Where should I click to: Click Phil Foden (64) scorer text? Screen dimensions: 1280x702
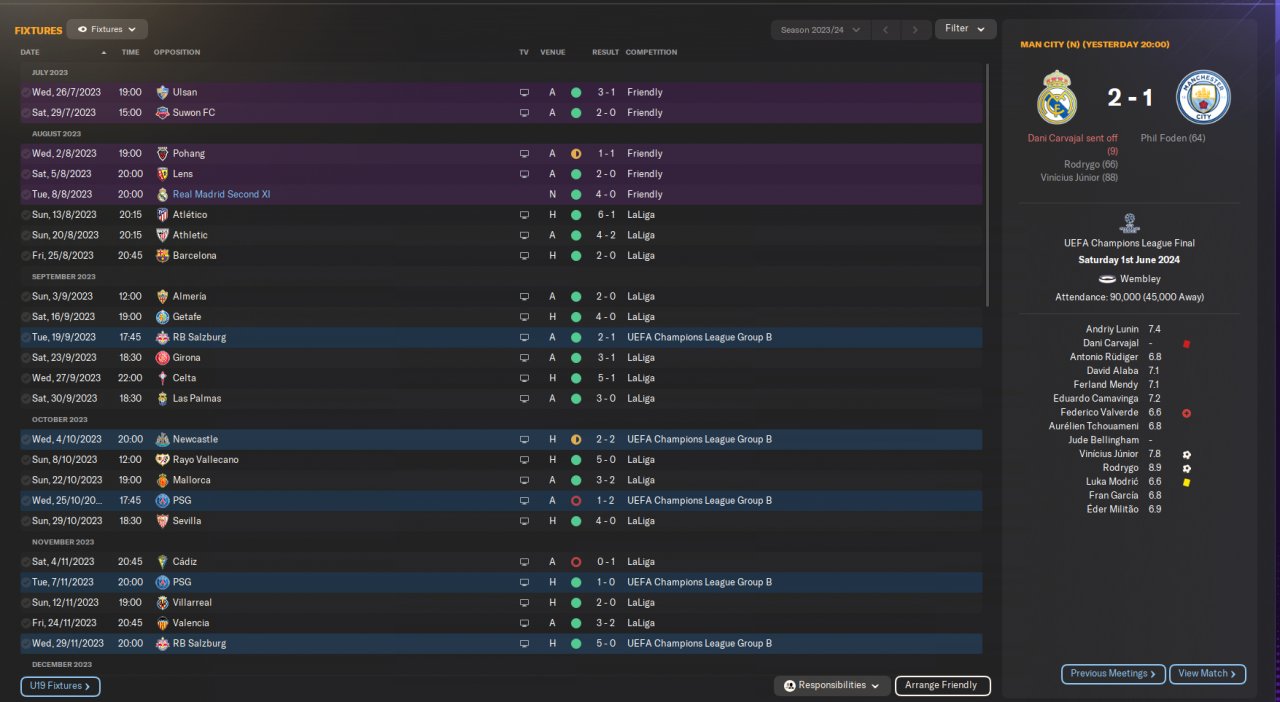point(1172,138)
